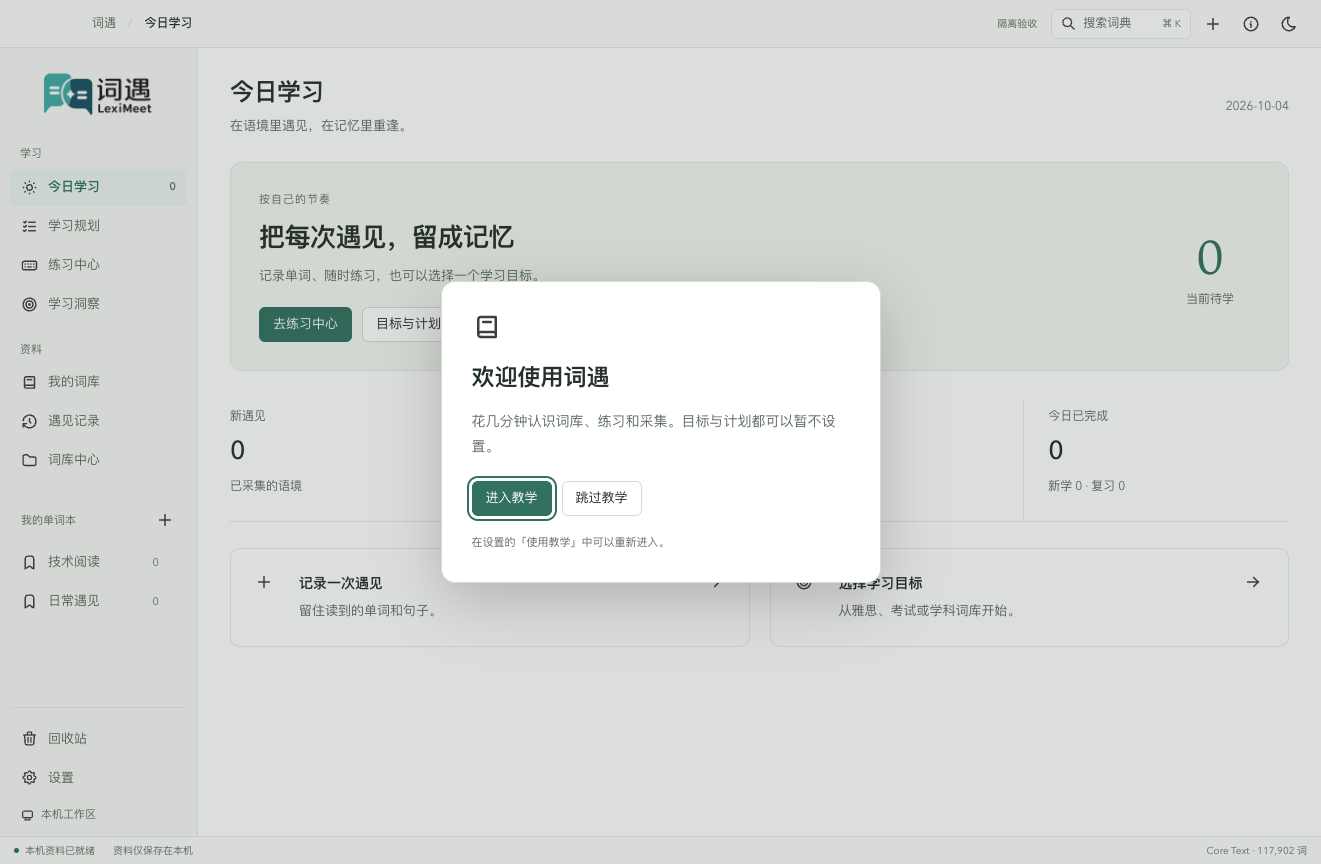Click the keyboard icon beside 练习中心
Viewport: 1321px width, 864px height.
point(29,265)
